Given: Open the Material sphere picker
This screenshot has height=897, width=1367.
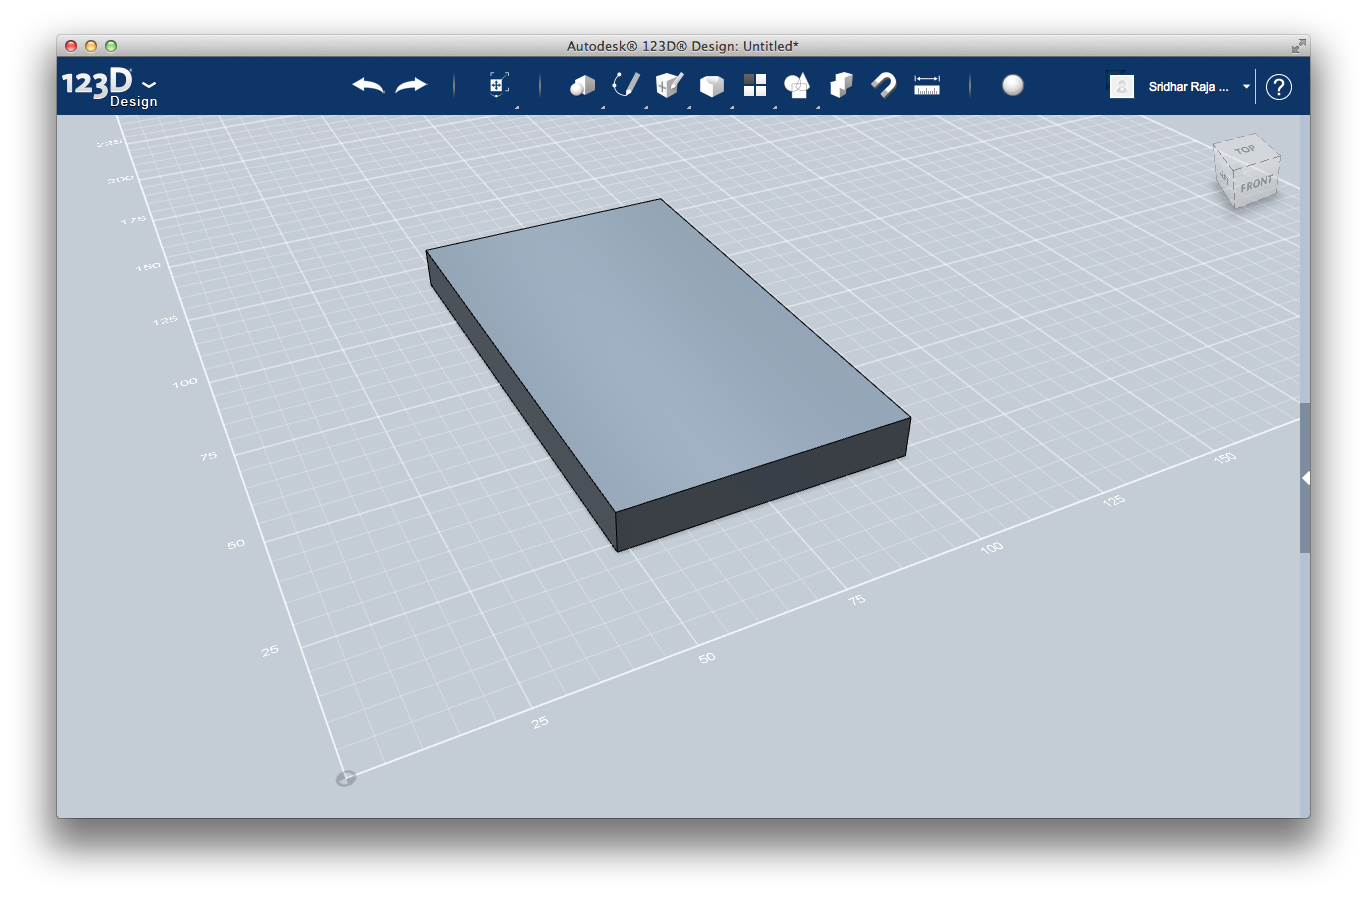Looking at the screenshot, I should point(1013,85).
